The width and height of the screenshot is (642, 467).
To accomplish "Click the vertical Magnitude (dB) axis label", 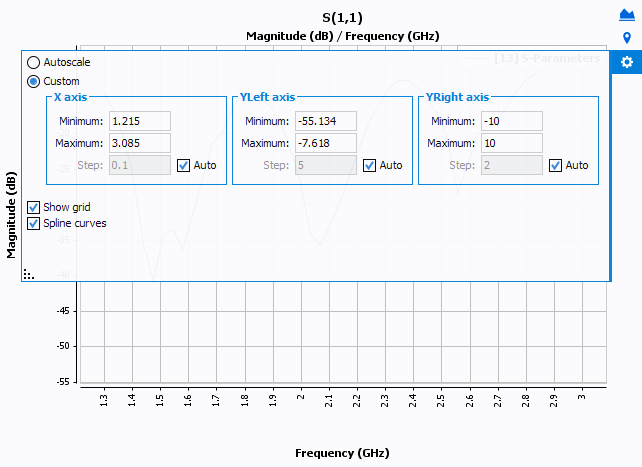I will click(11, 215).
